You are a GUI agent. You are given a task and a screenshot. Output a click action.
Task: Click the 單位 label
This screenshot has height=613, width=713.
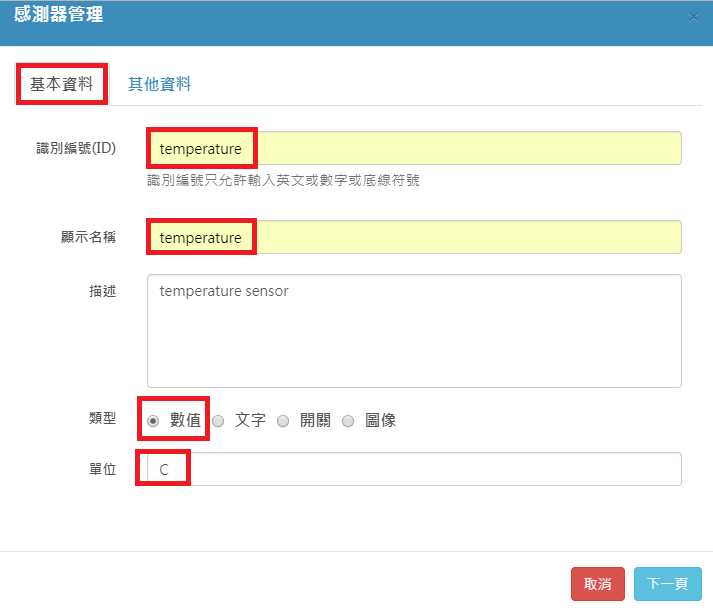[102, 468]
